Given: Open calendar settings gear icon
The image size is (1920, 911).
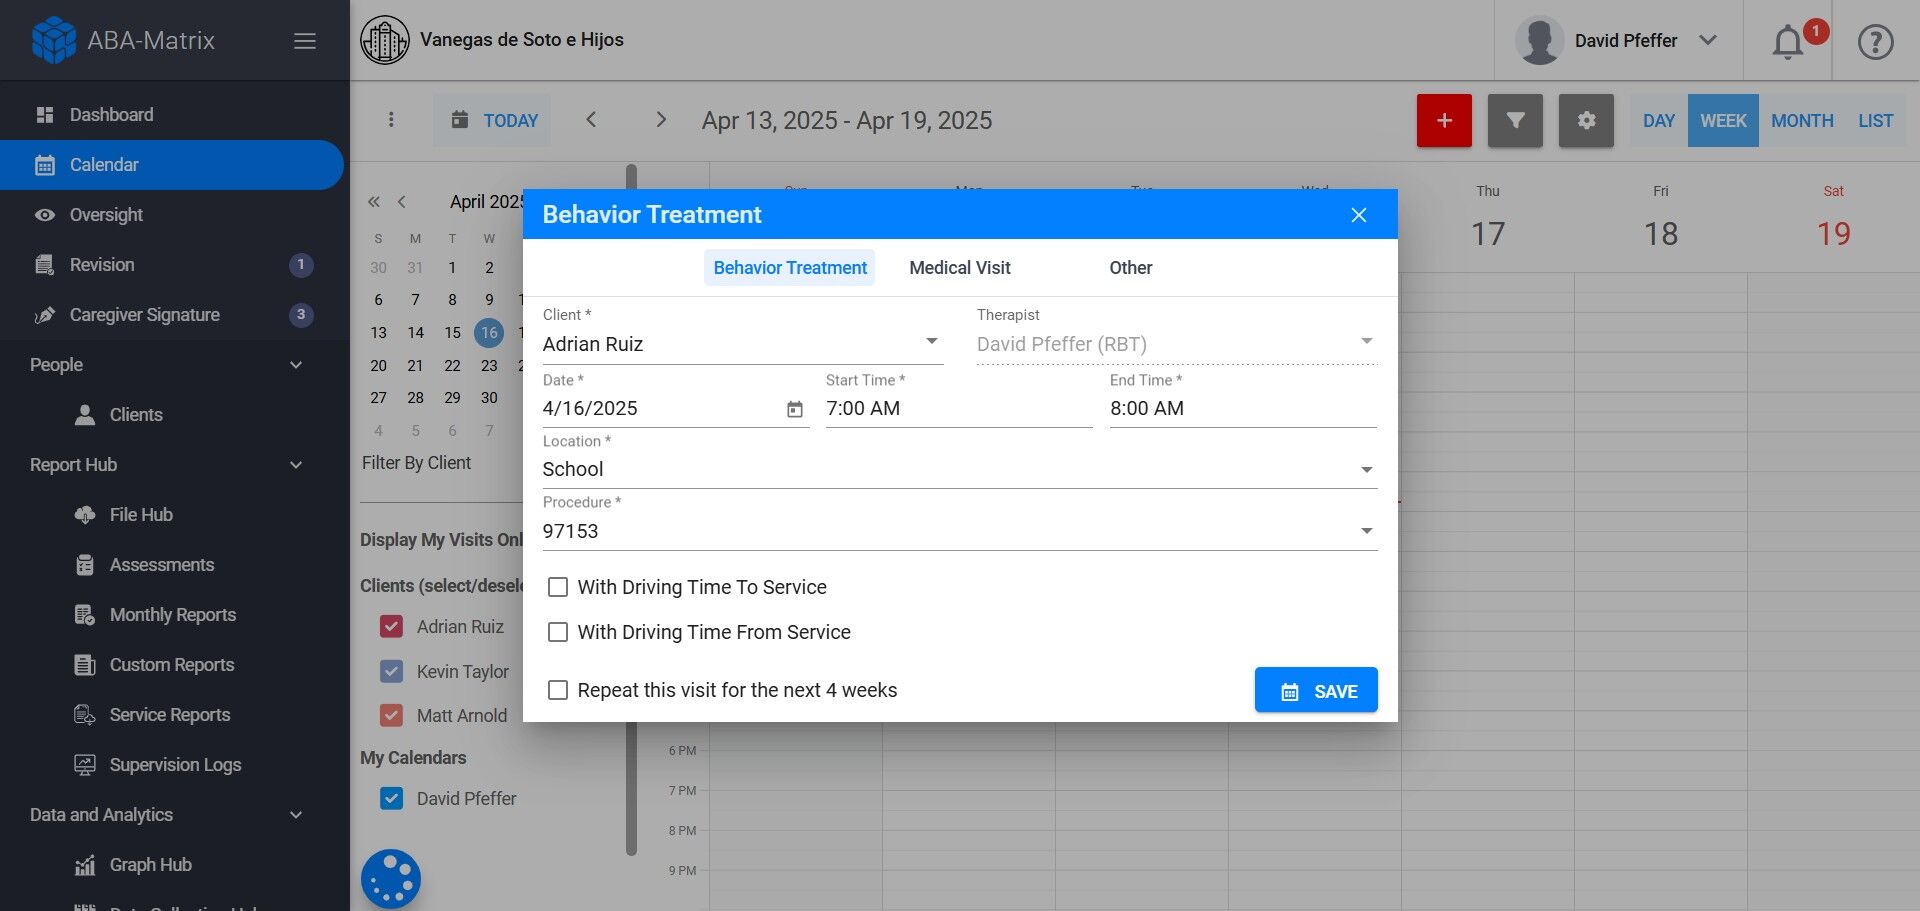Looking at the screenshot, I should point(1586,121).
